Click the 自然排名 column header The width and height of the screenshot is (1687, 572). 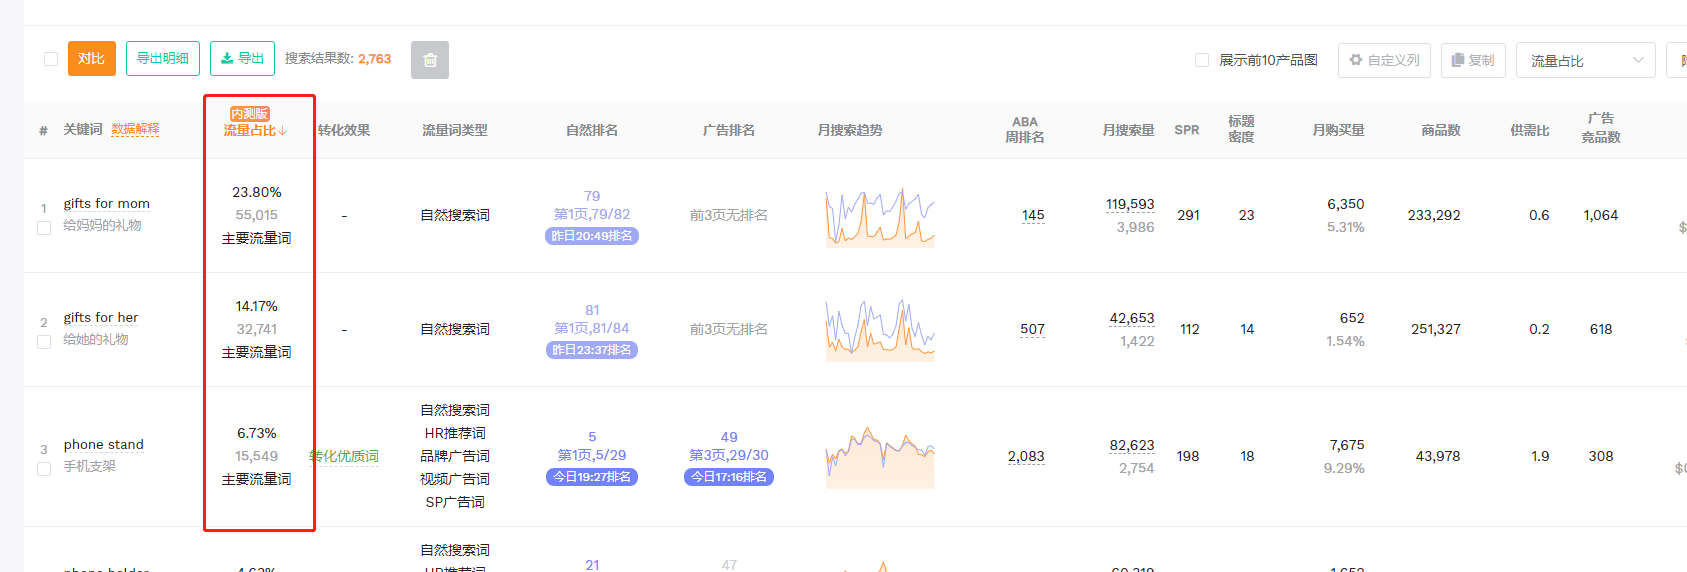click(591, 130)
